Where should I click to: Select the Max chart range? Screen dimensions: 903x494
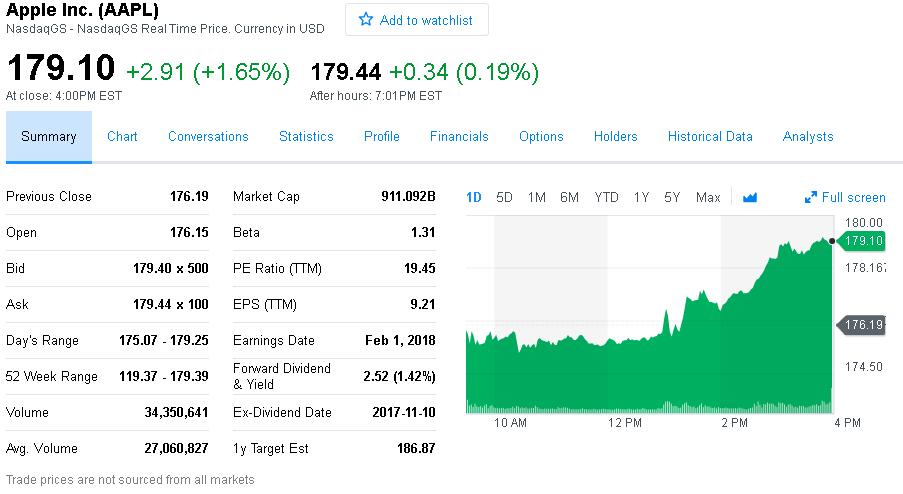(x=708, y=197)
